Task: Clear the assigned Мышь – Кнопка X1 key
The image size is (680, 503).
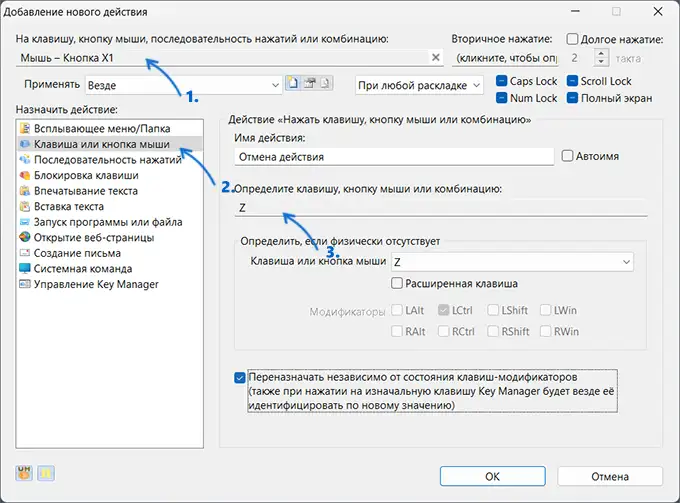Action: pos(436,57)
